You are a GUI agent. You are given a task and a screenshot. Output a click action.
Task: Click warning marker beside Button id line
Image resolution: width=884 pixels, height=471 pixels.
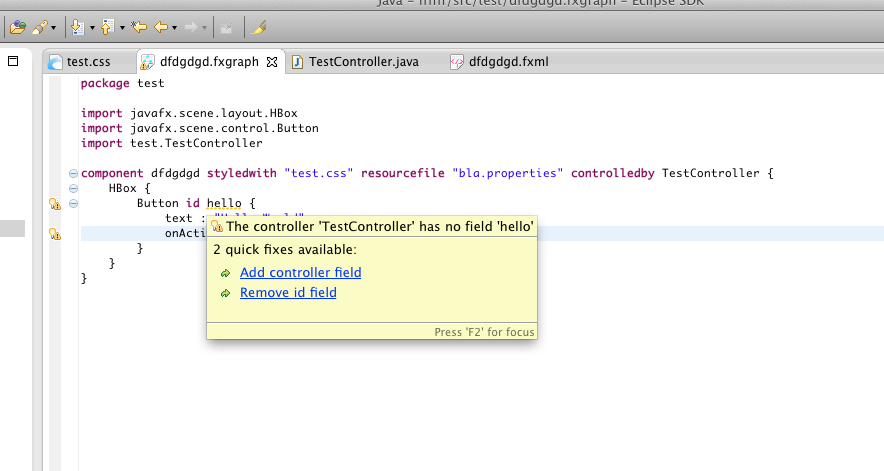pos(55,204)
